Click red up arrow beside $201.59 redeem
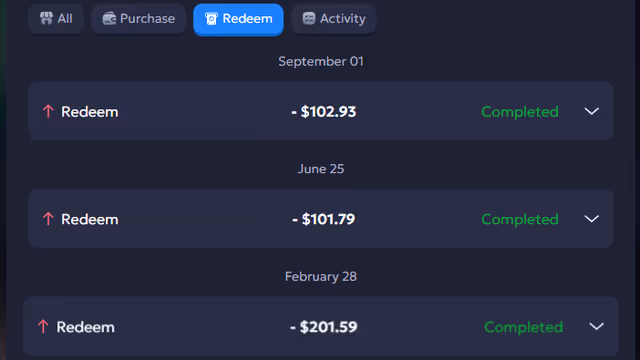Image resolution: width=640 pixels, height=360 pixels. [x=43, y=327]
